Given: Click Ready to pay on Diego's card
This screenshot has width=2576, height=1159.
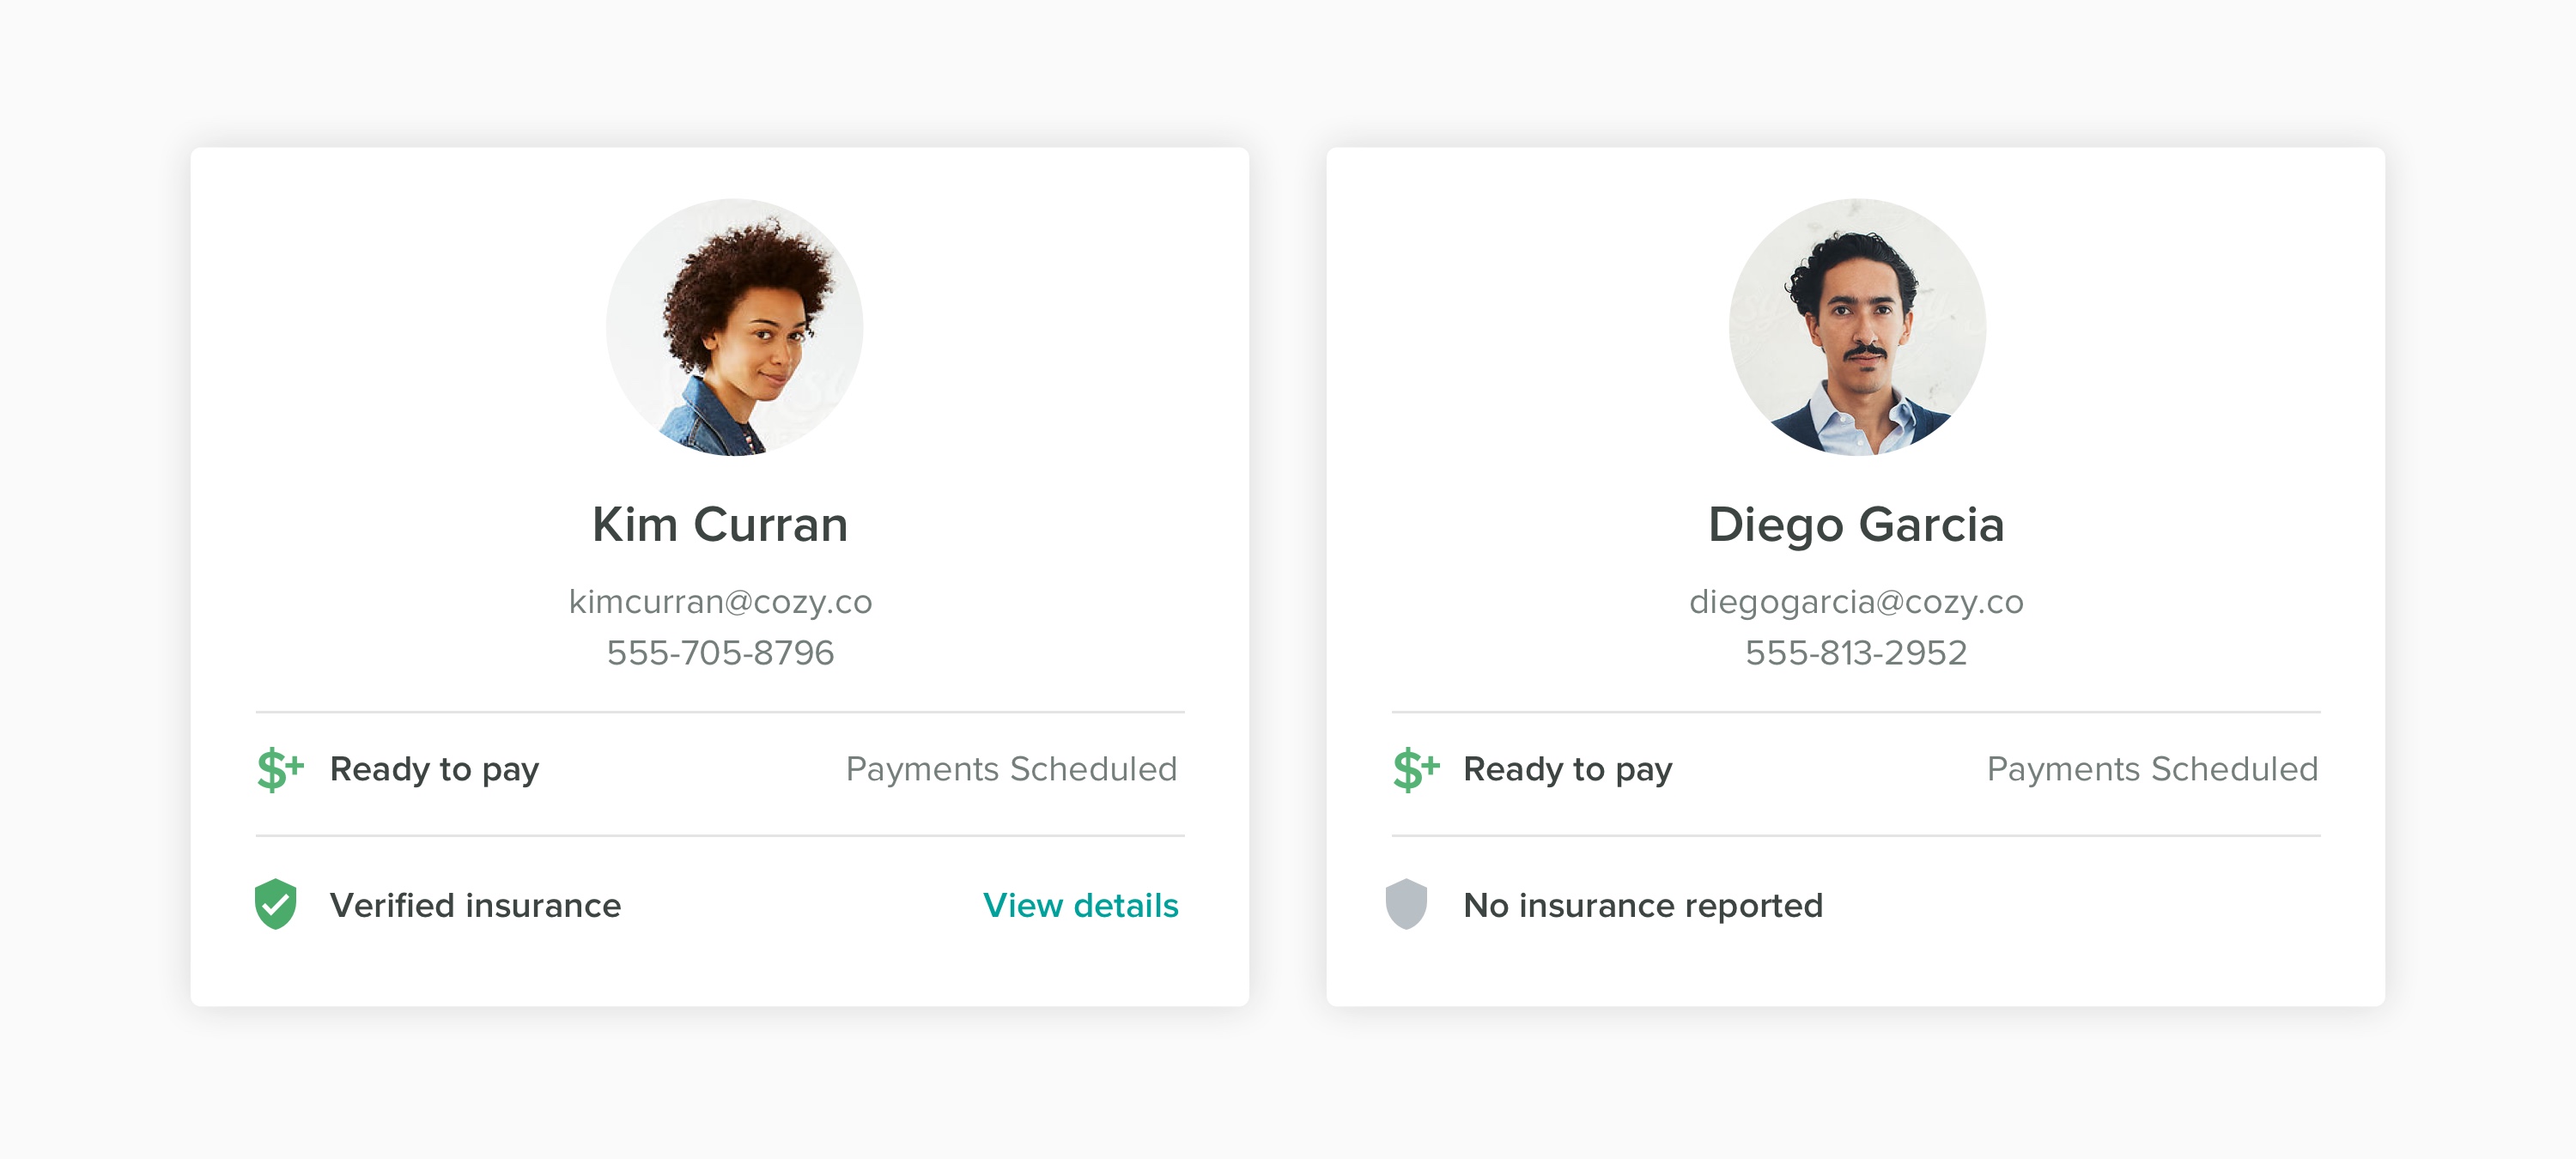Looking at the screenshot, I should pyautogui.click(x=1567, y=769).
